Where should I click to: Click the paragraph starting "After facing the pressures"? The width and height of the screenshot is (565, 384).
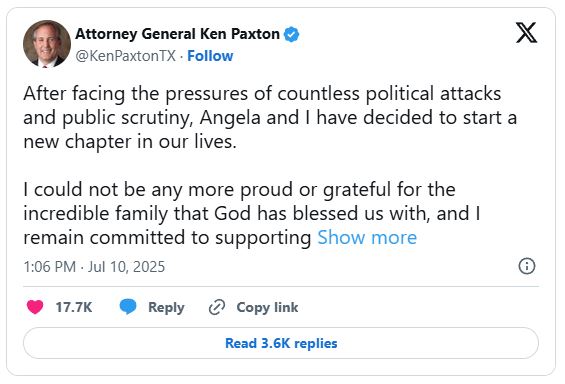click(x=270, y=117)
